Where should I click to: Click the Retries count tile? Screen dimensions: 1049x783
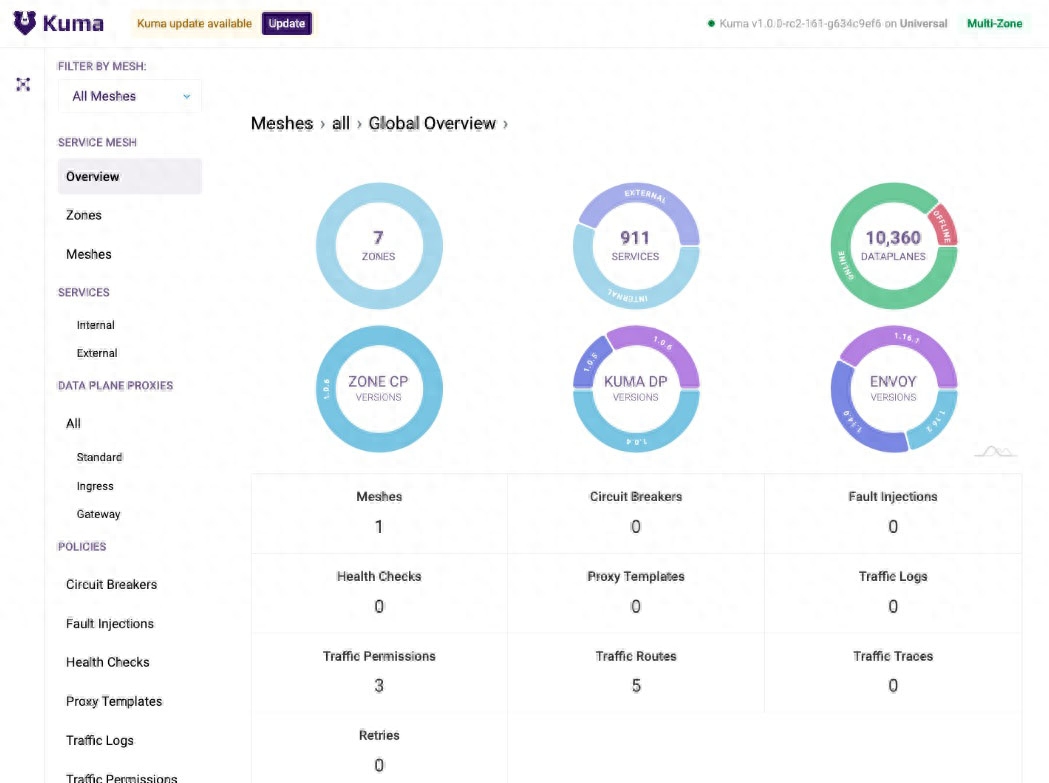click(x=379, y=748)
